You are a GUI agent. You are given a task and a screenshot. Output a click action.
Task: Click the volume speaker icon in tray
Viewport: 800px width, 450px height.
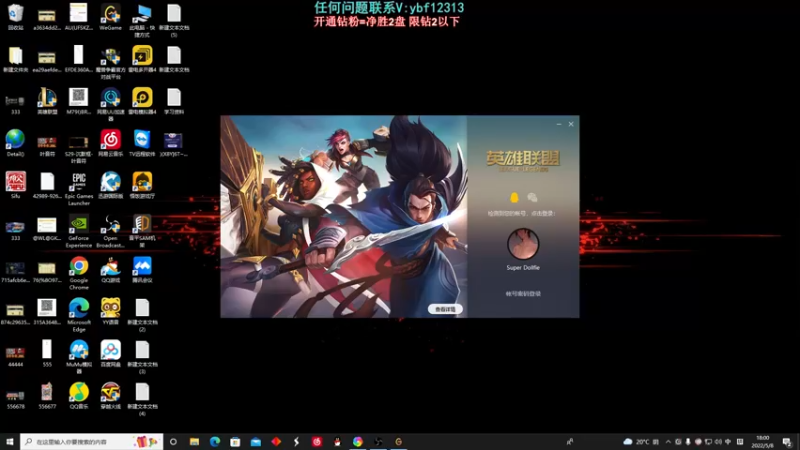coord(718,442)
